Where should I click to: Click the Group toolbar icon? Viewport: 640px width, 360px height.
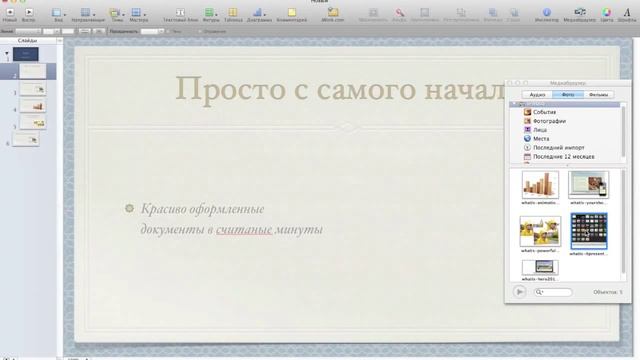(425, 13)
